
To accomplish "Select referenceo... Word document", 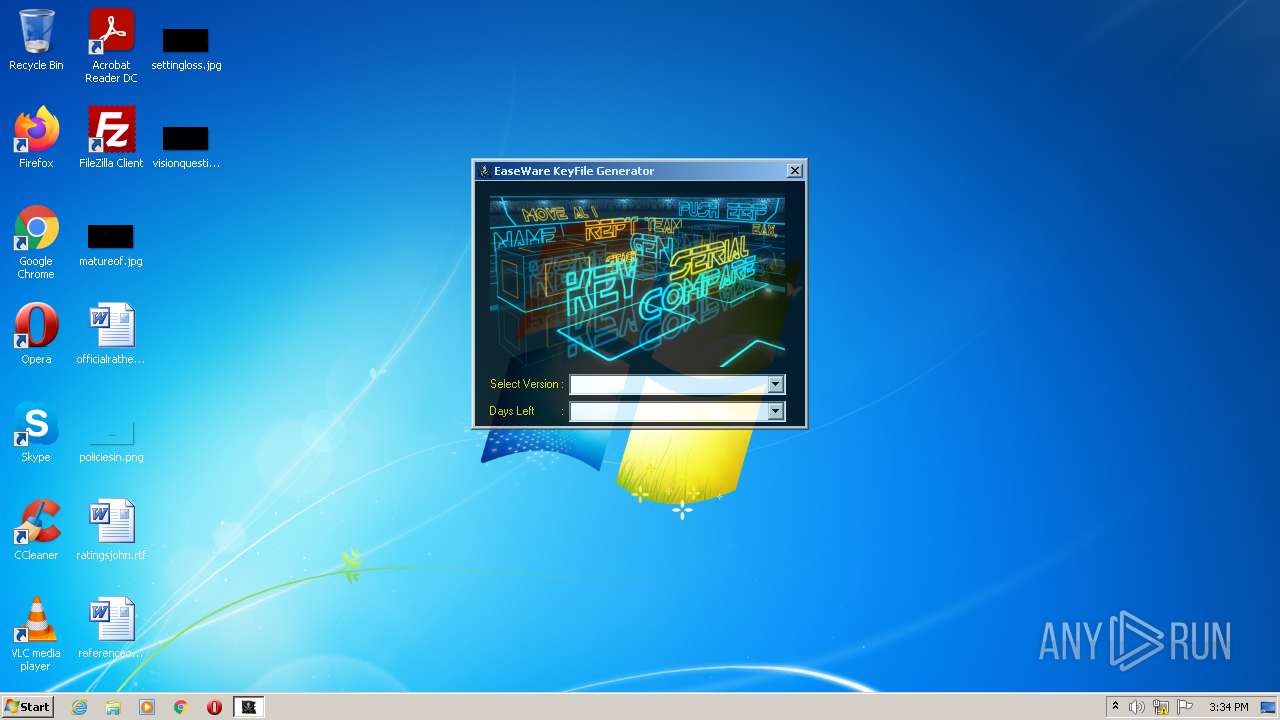I will tap(111, 628).
